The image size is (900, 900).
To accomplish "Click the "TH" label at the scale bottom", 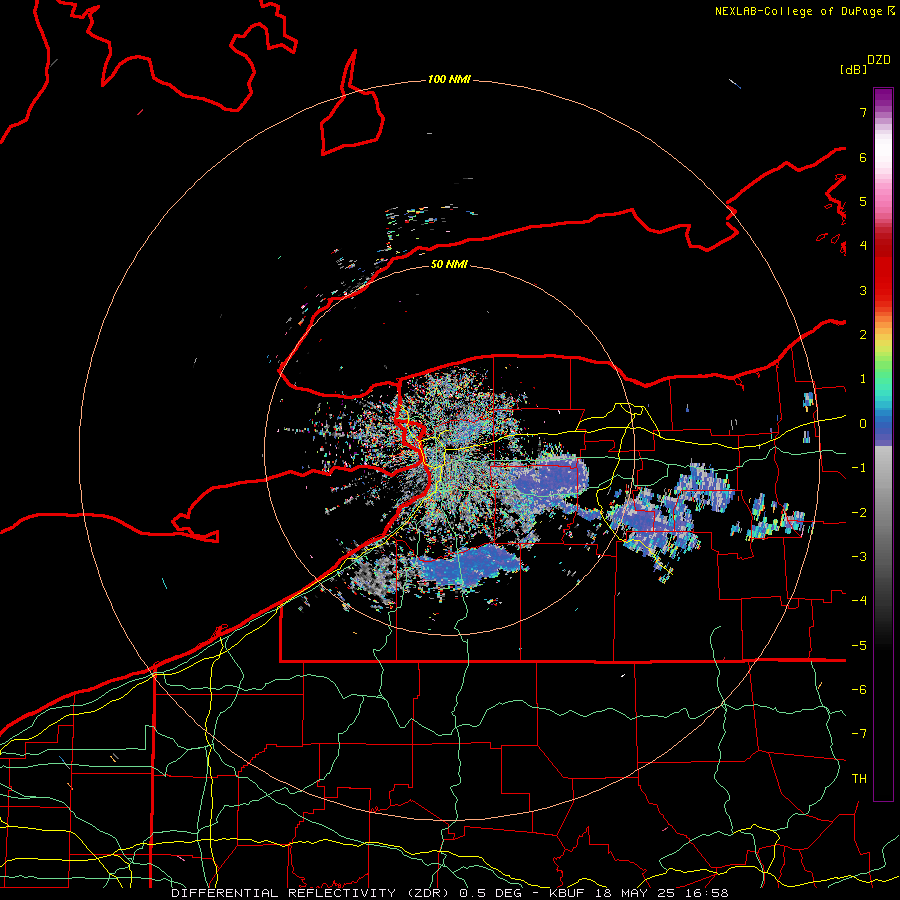I will point(859,779).
